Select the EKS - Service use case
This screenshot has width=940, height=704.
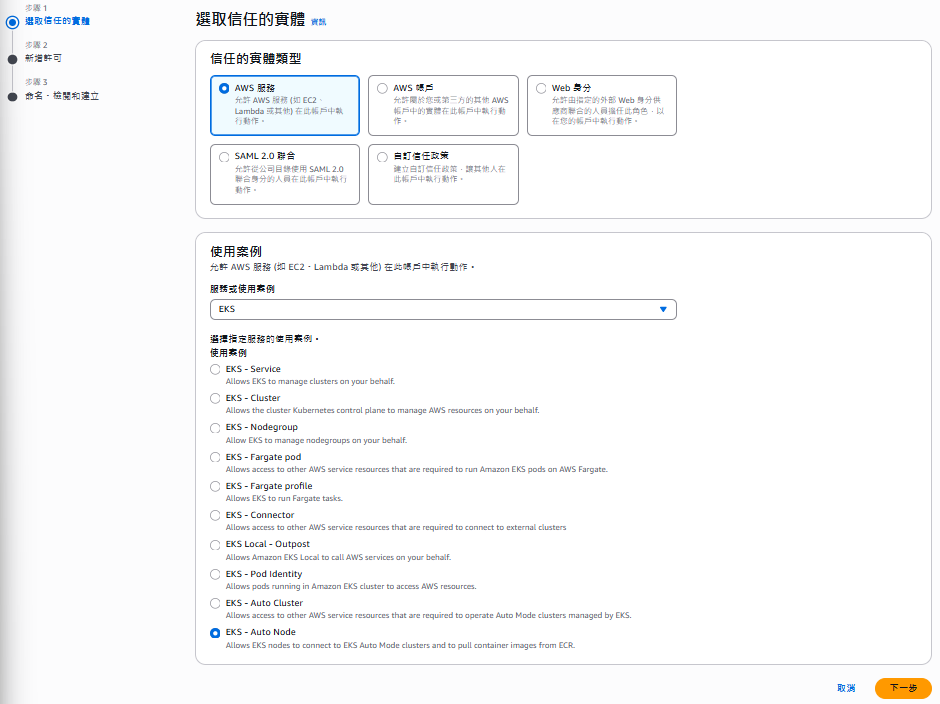pyautogui.click(x=215, y=369)
